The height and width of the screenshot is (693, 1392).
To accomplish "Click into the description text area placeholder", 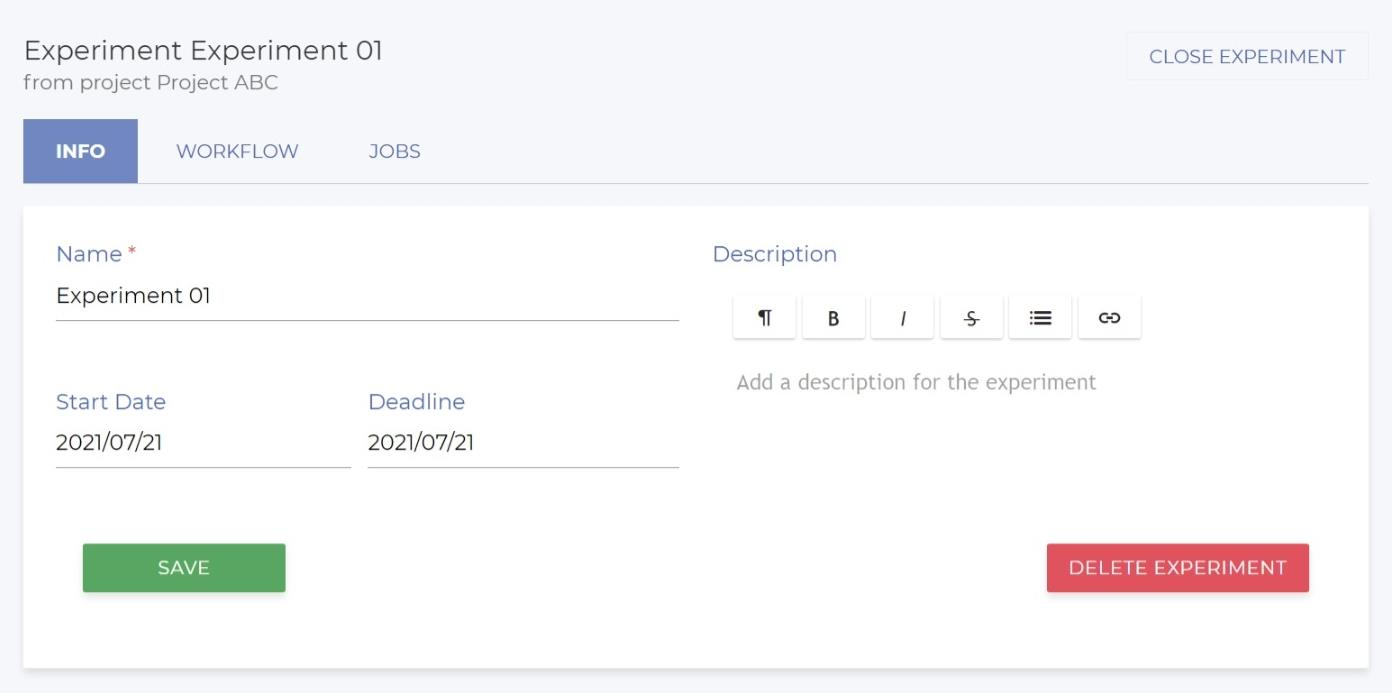I will [x=916, y=382].
